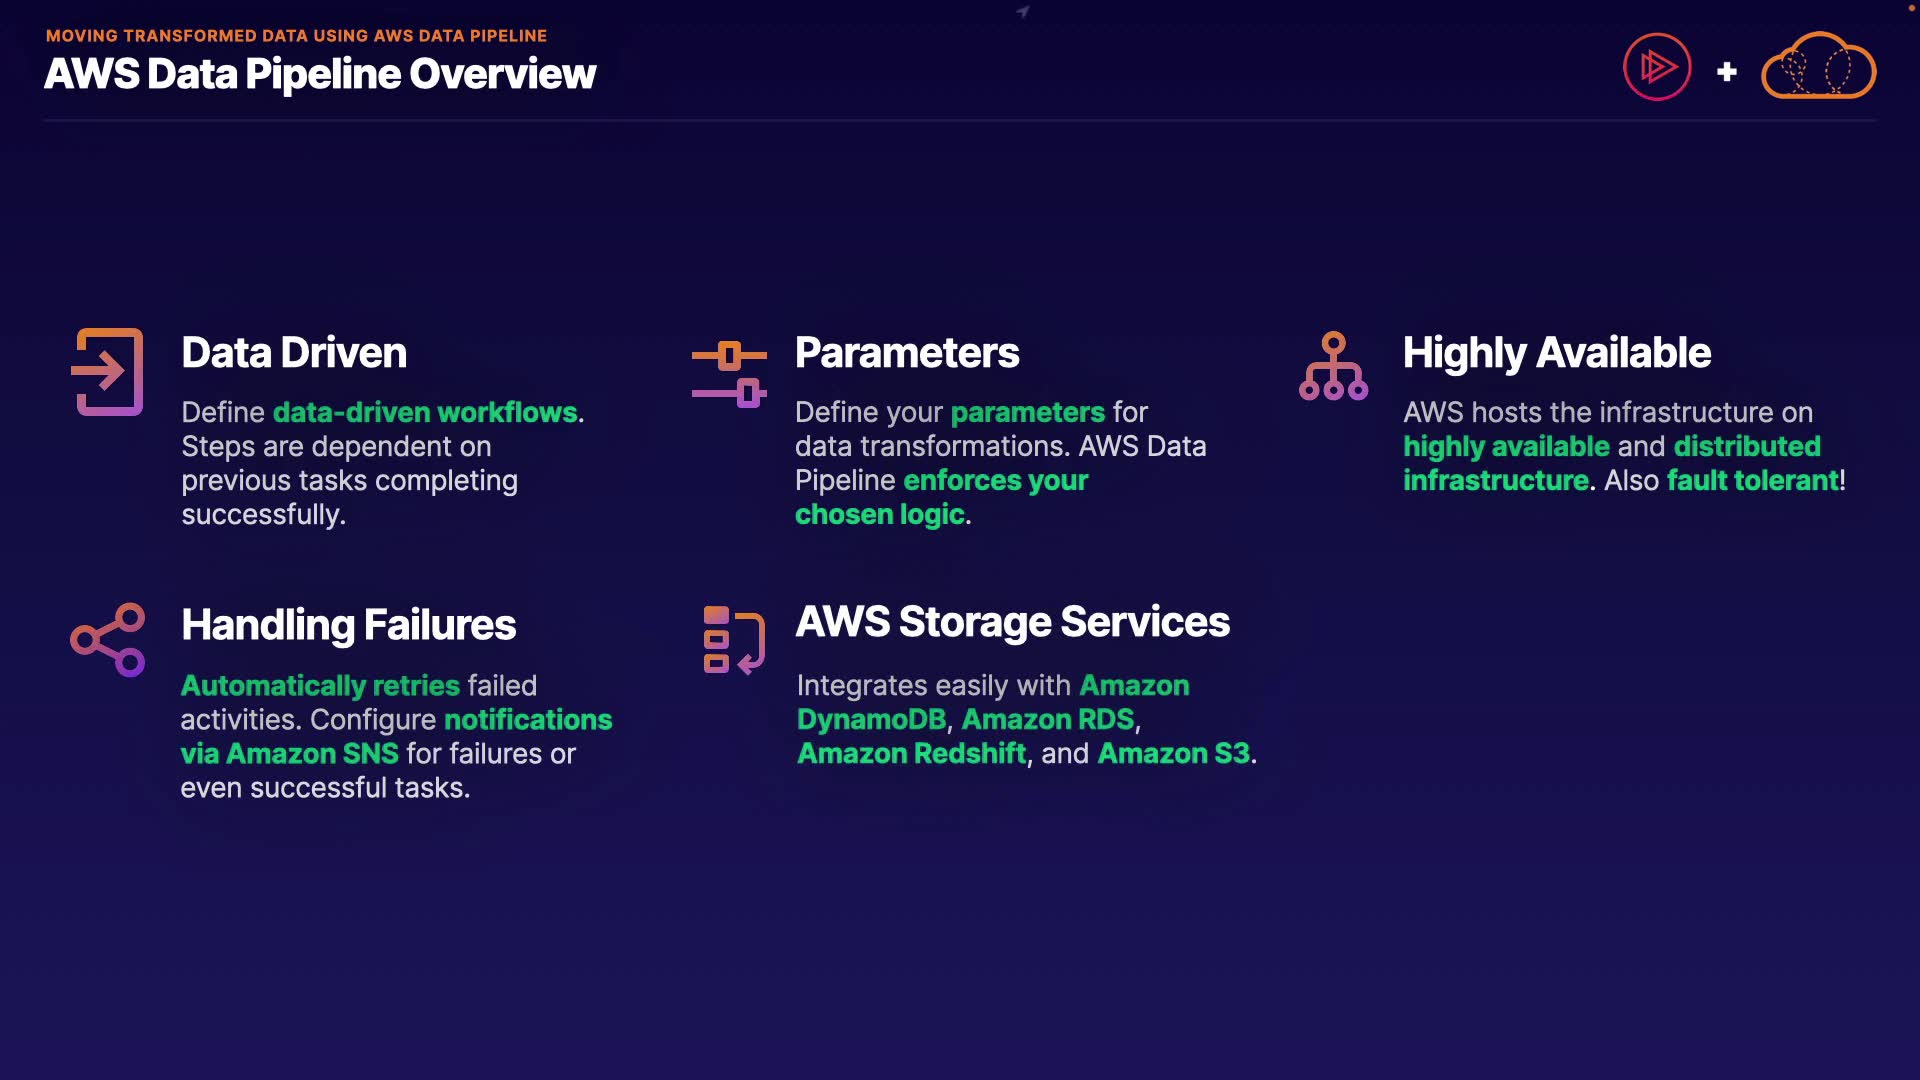The width and height of the screenshot is (1920, 1080).
Task: Click the plus sign between logos
Action: coord(1726,72)
